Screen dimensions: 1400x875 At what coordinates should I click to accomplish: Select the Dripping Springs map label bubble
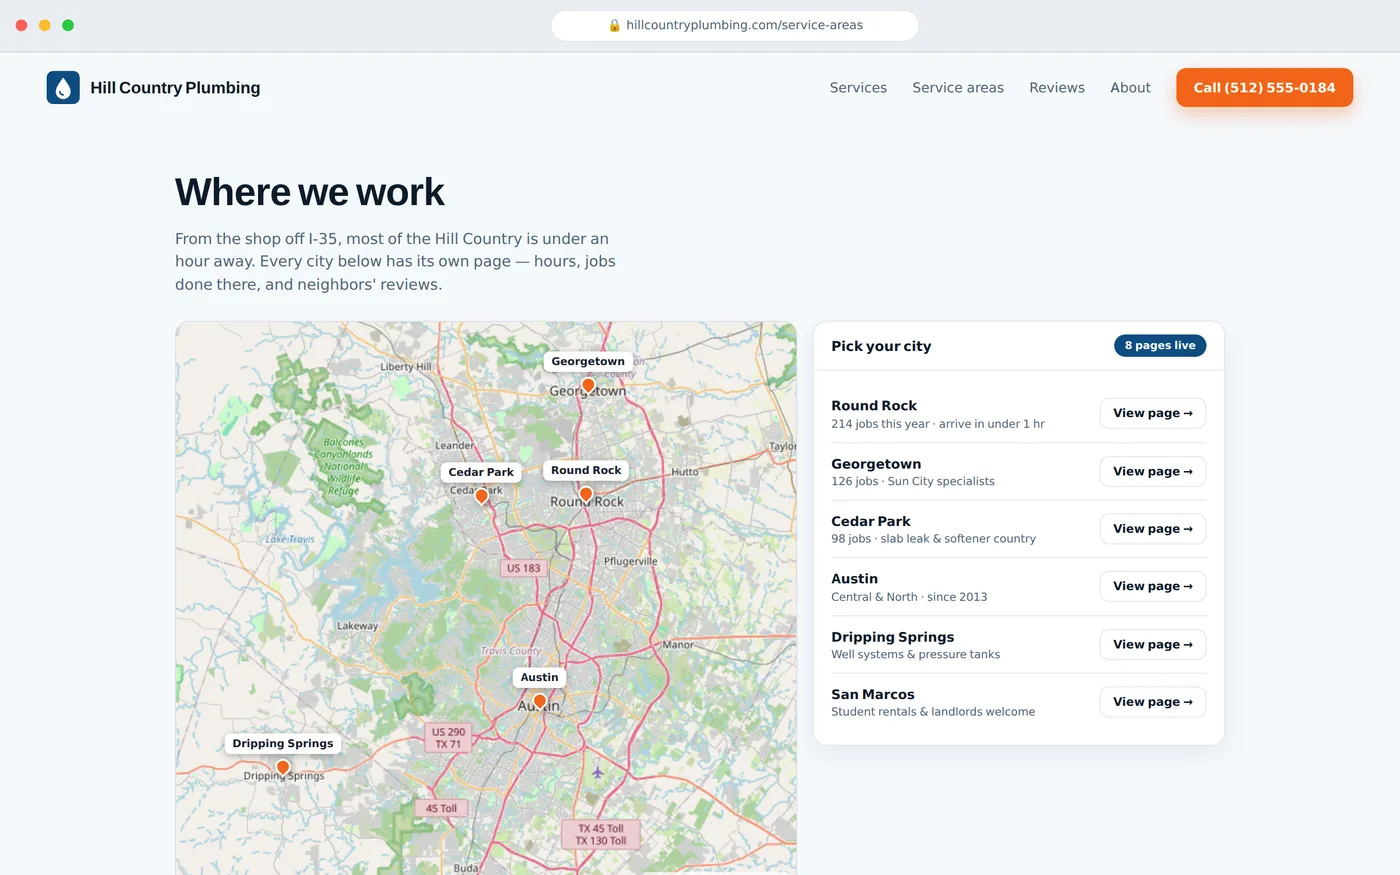tap(283, 743)
